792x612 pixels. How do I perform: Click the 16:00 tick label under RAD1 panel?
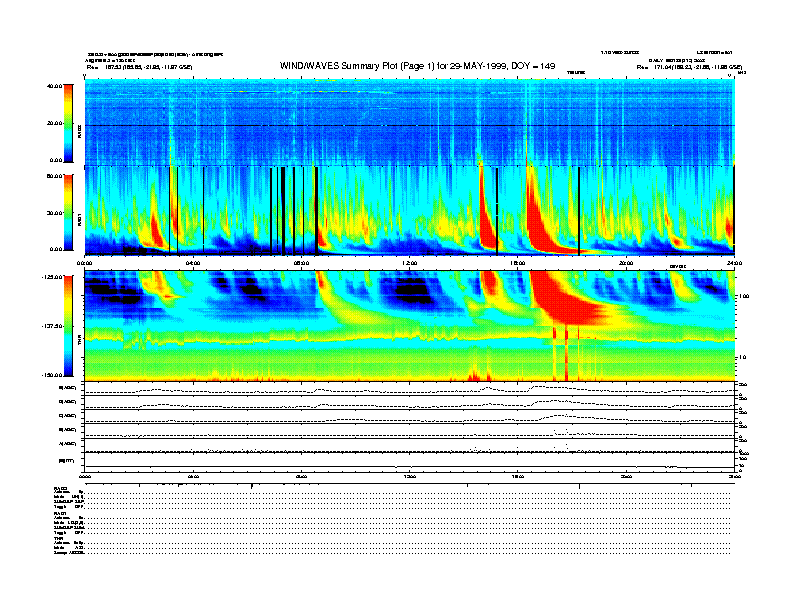coord(518,263)
